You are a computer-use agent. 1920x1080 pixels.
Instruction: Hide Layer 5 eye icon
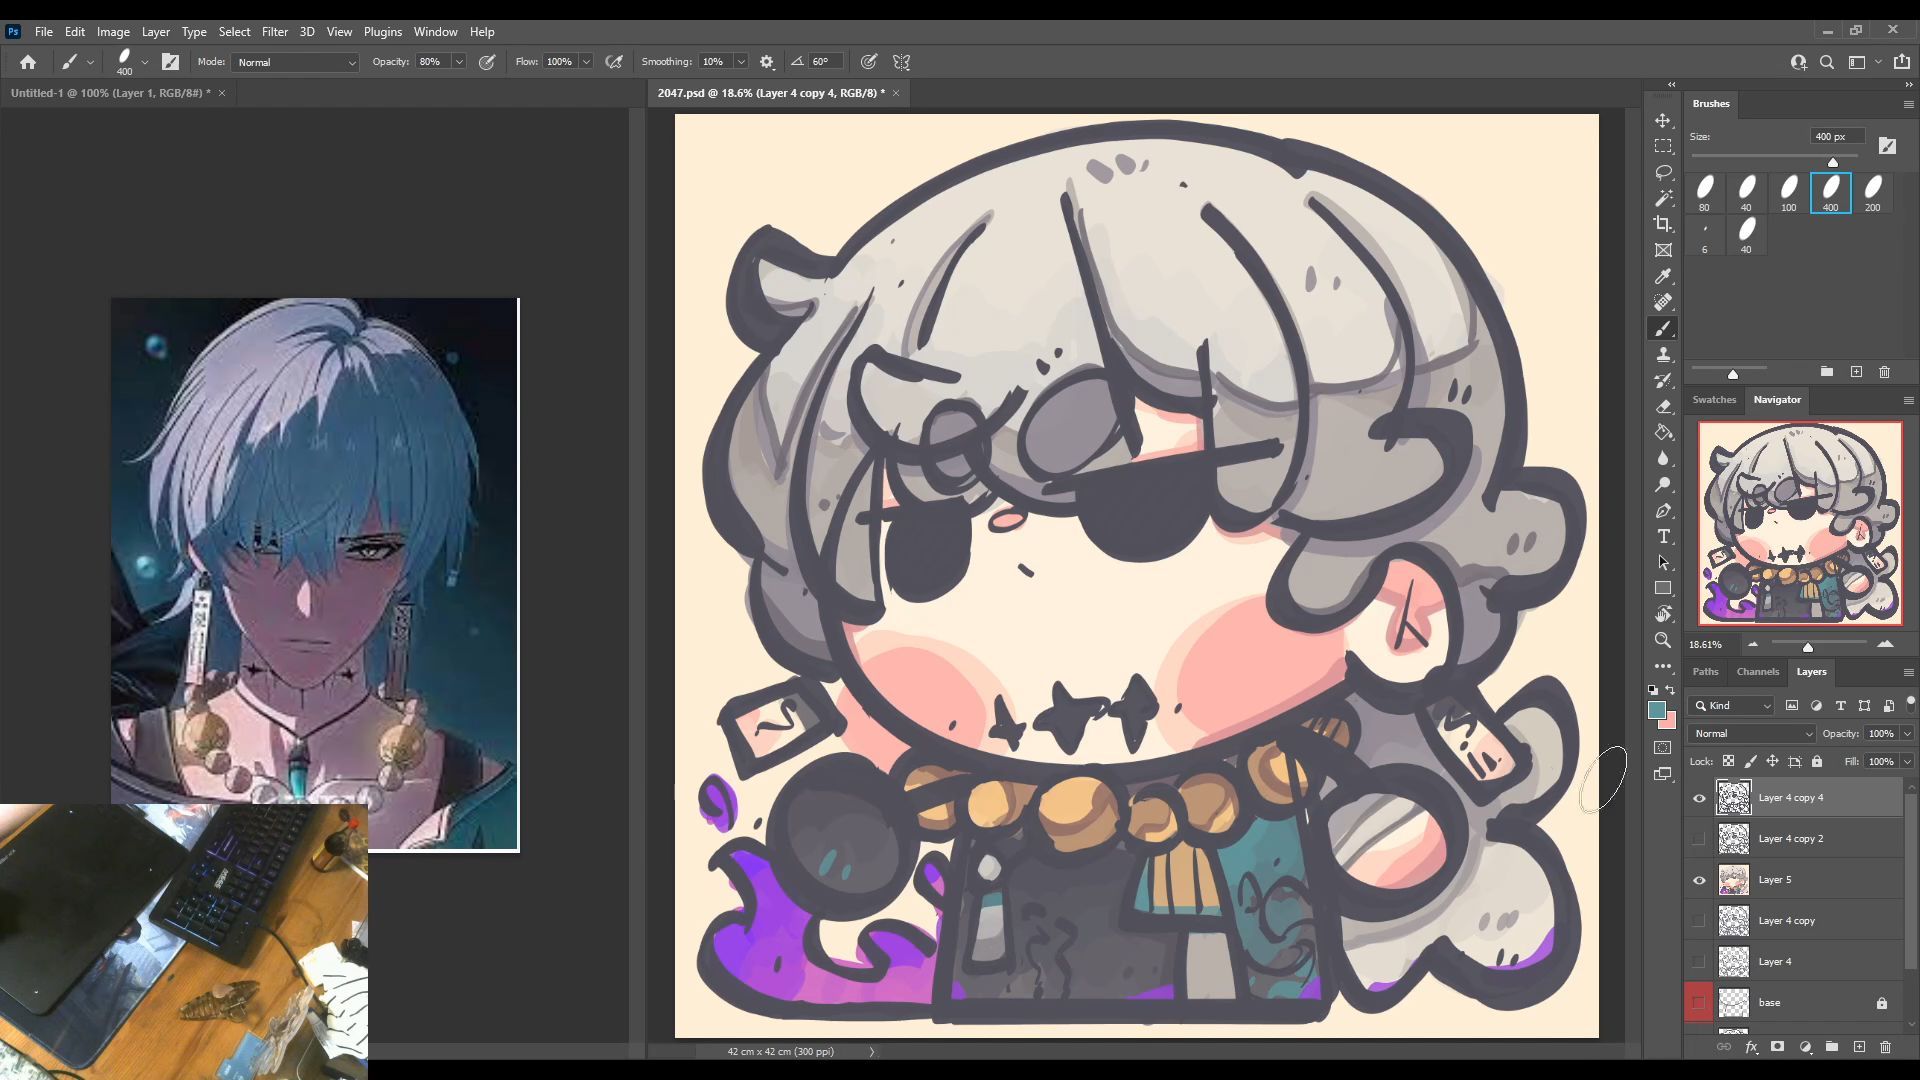point(1699,880)
